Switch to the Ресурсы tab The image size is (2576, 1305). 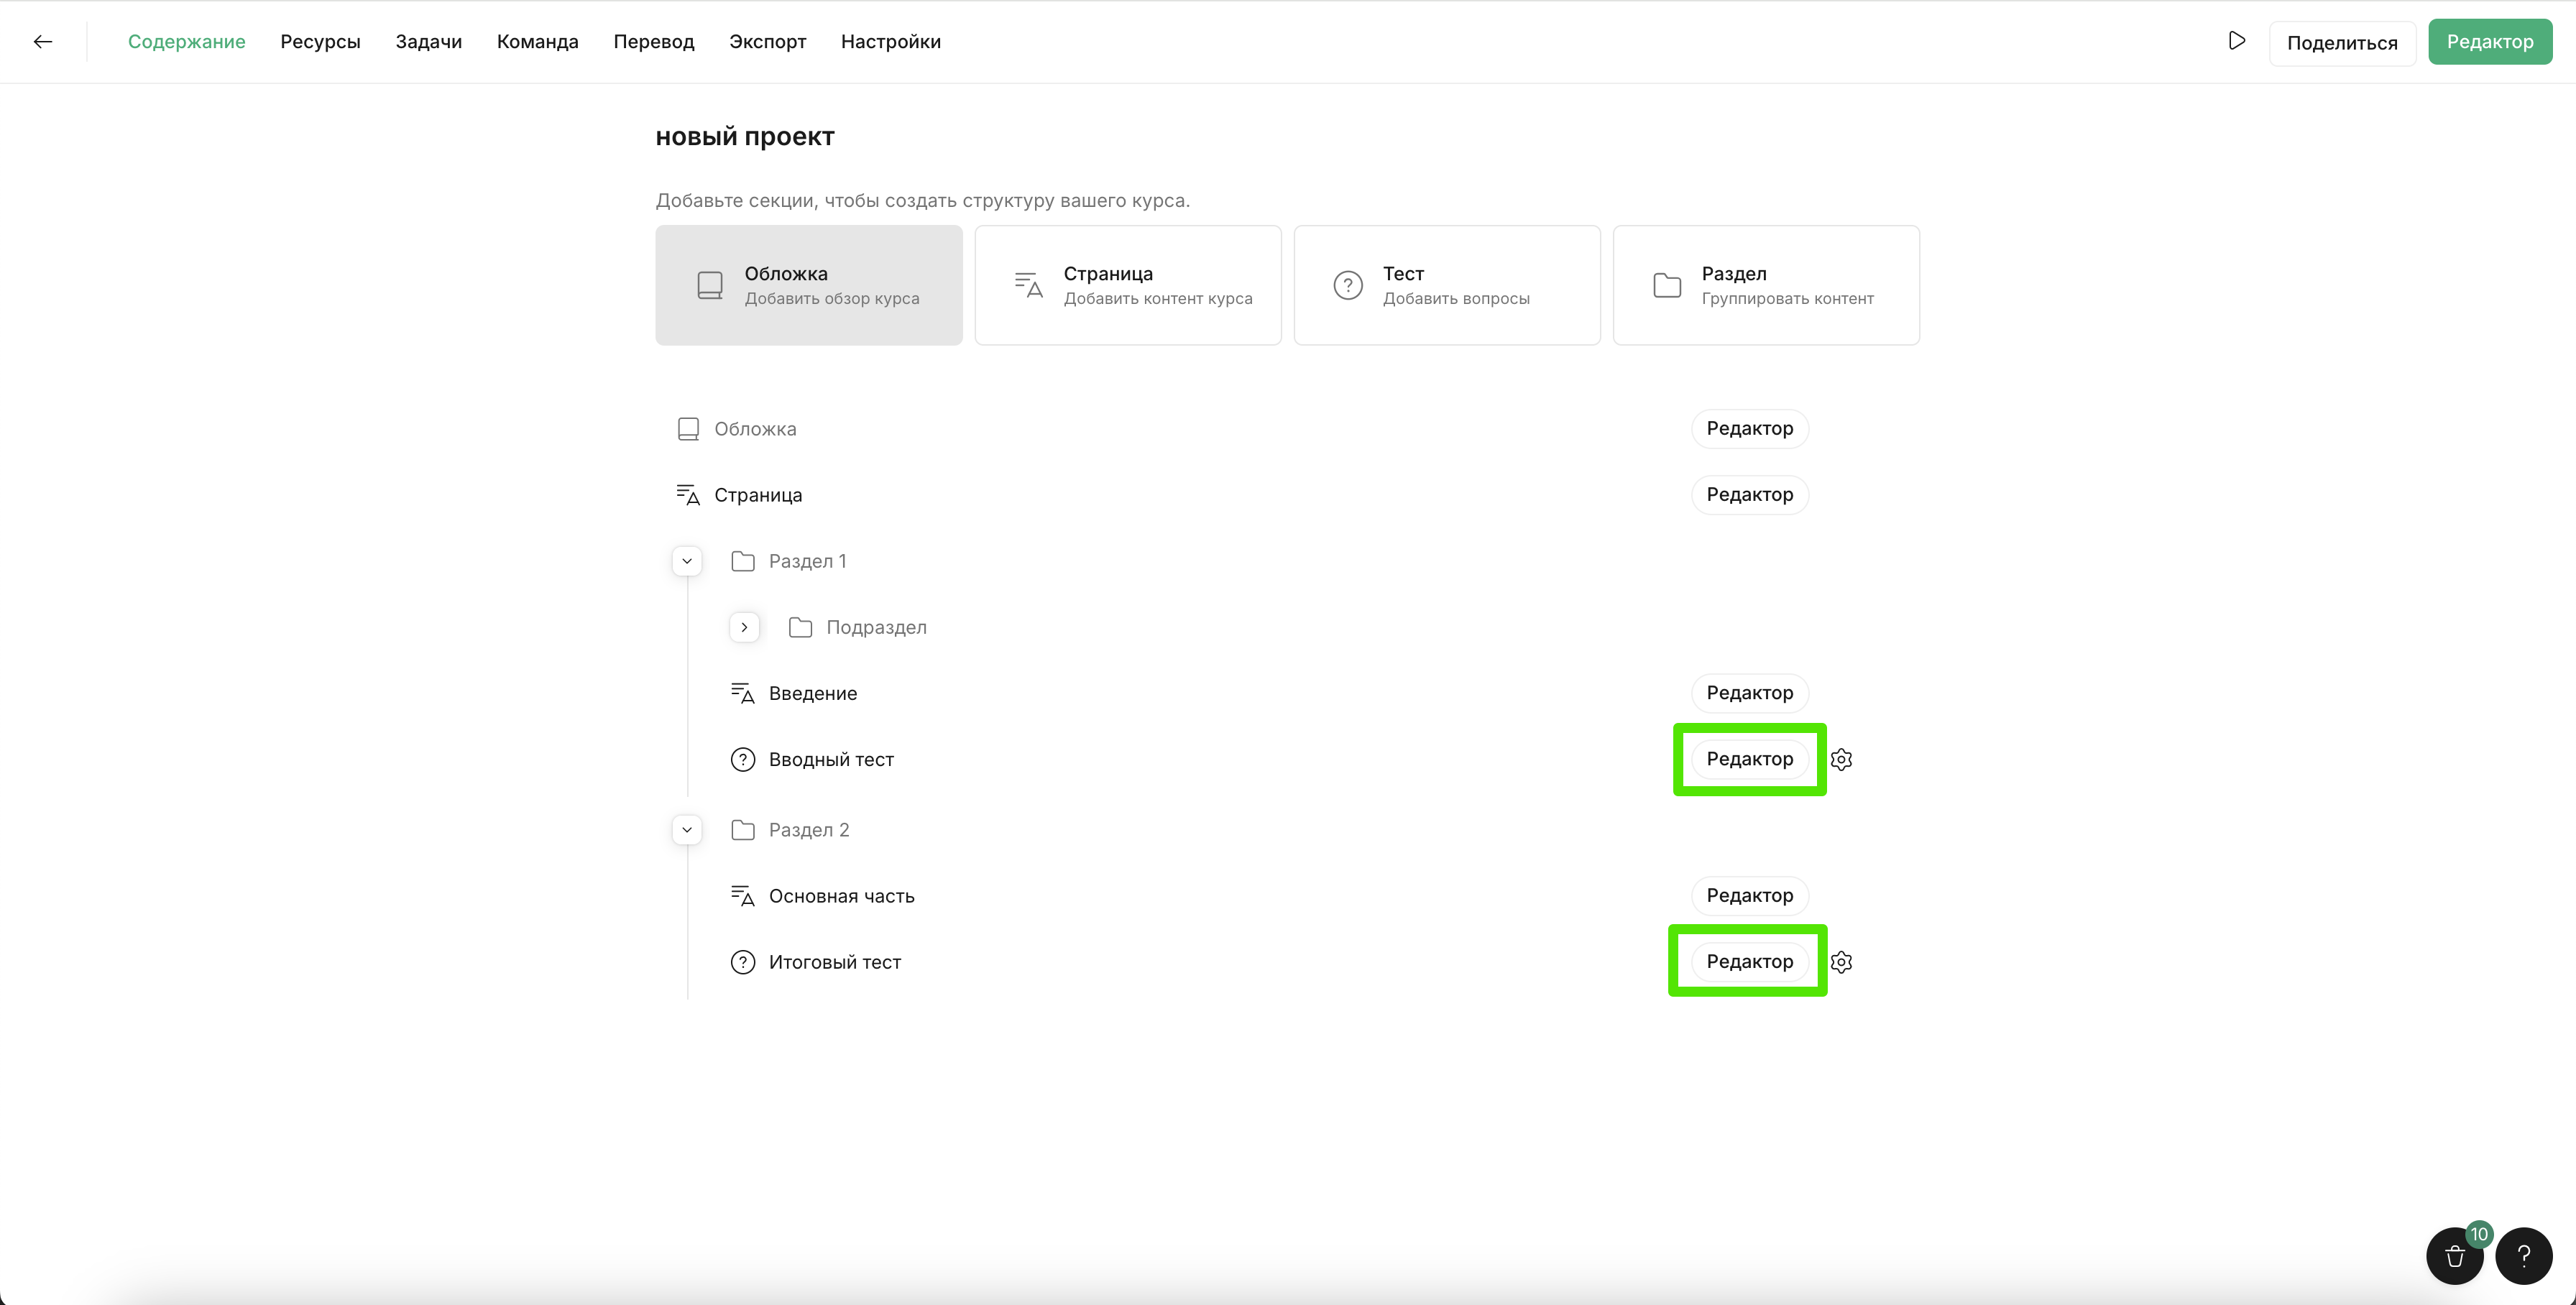coord(320,41)
